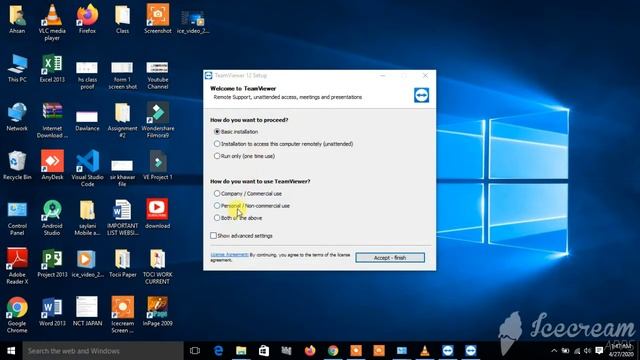Pick Company / Commercial use option
This screenshot has height=360, width=640.
pos(217,193)
